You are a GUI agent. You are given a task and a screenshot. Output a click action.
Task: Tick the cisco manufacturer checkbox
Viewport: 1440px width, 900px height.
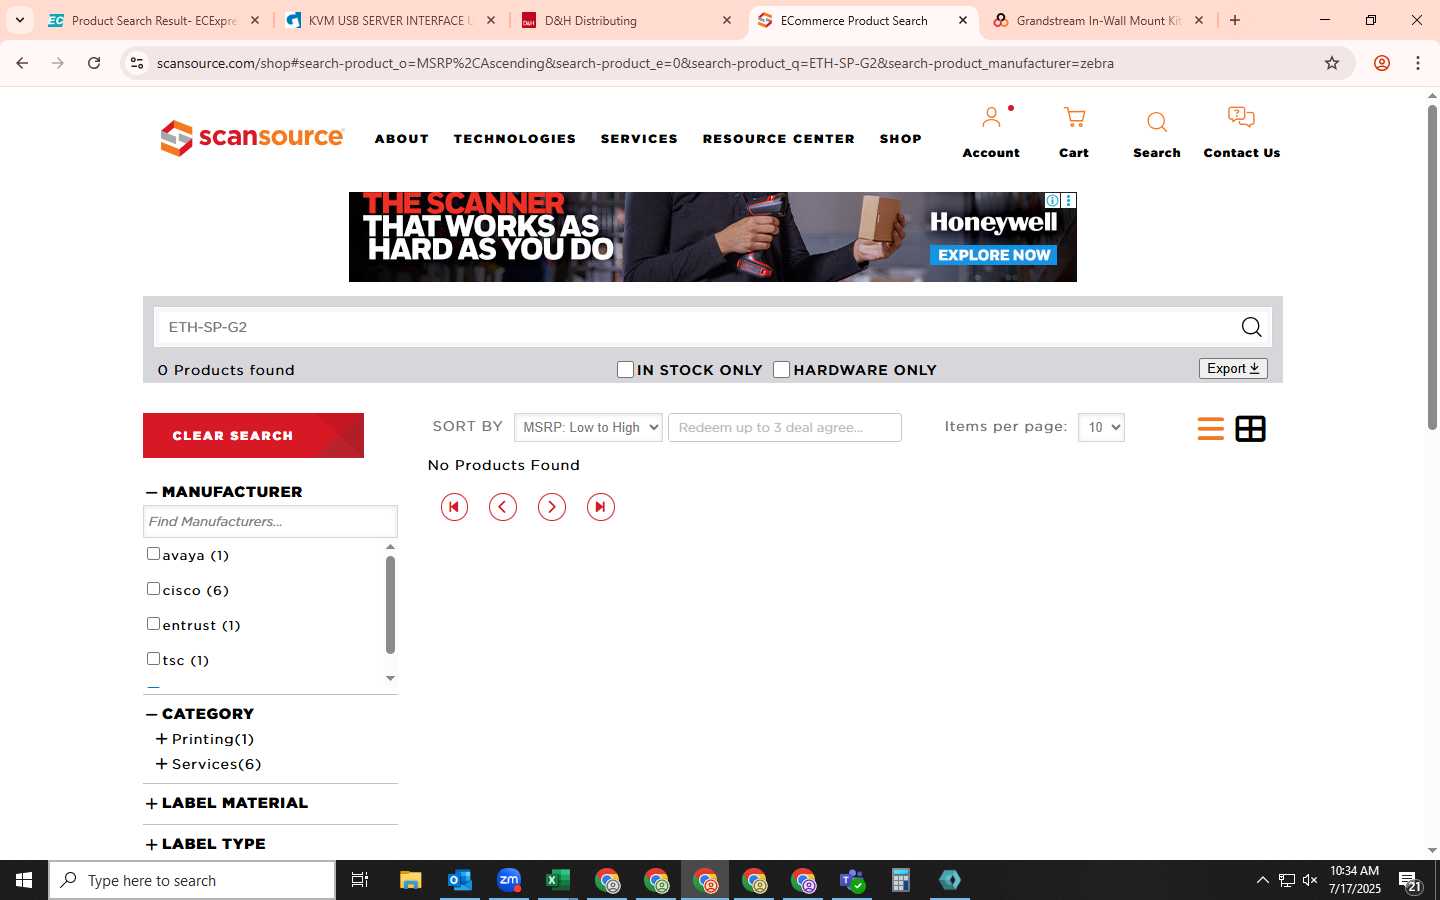pos(153,588)
